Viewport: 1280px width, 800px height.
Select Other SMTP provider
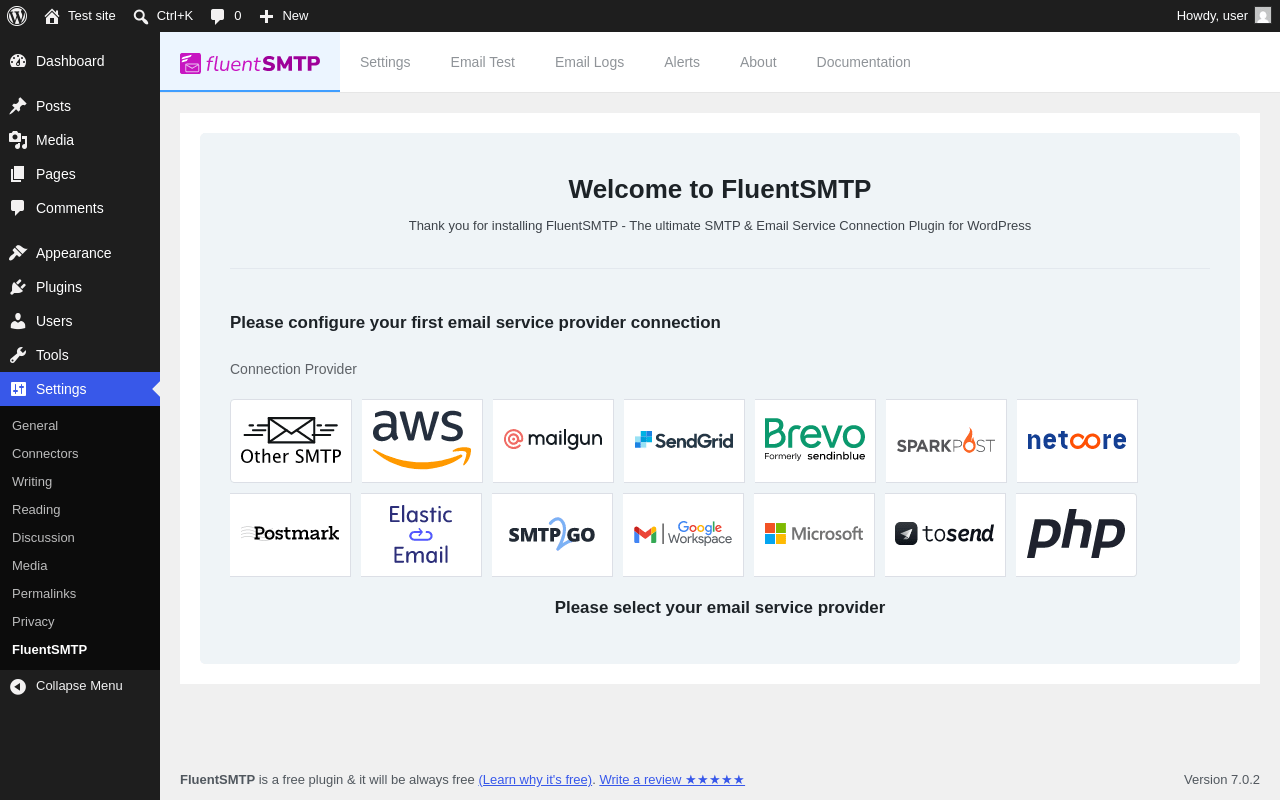pyautogui.click(x=291, y=441)
